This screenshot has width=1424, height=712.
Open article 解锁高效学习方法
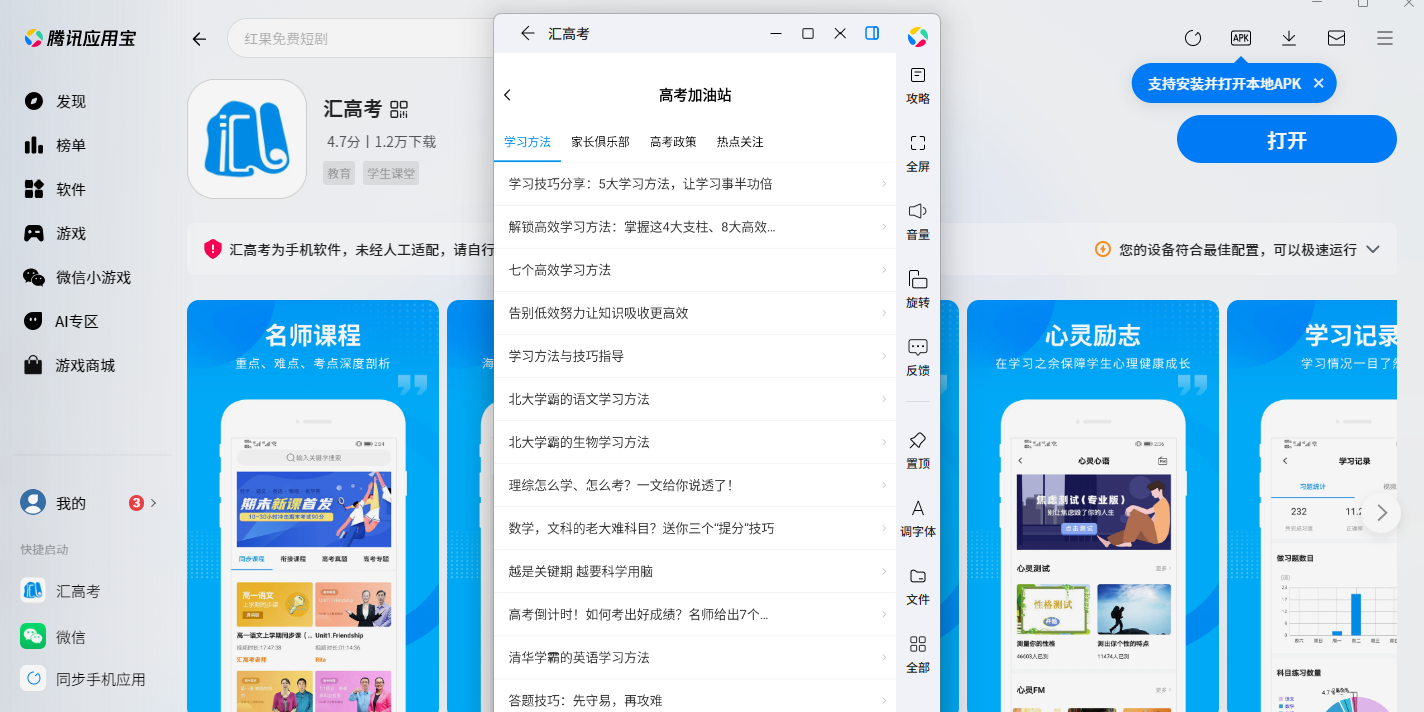tap(695, 227)
